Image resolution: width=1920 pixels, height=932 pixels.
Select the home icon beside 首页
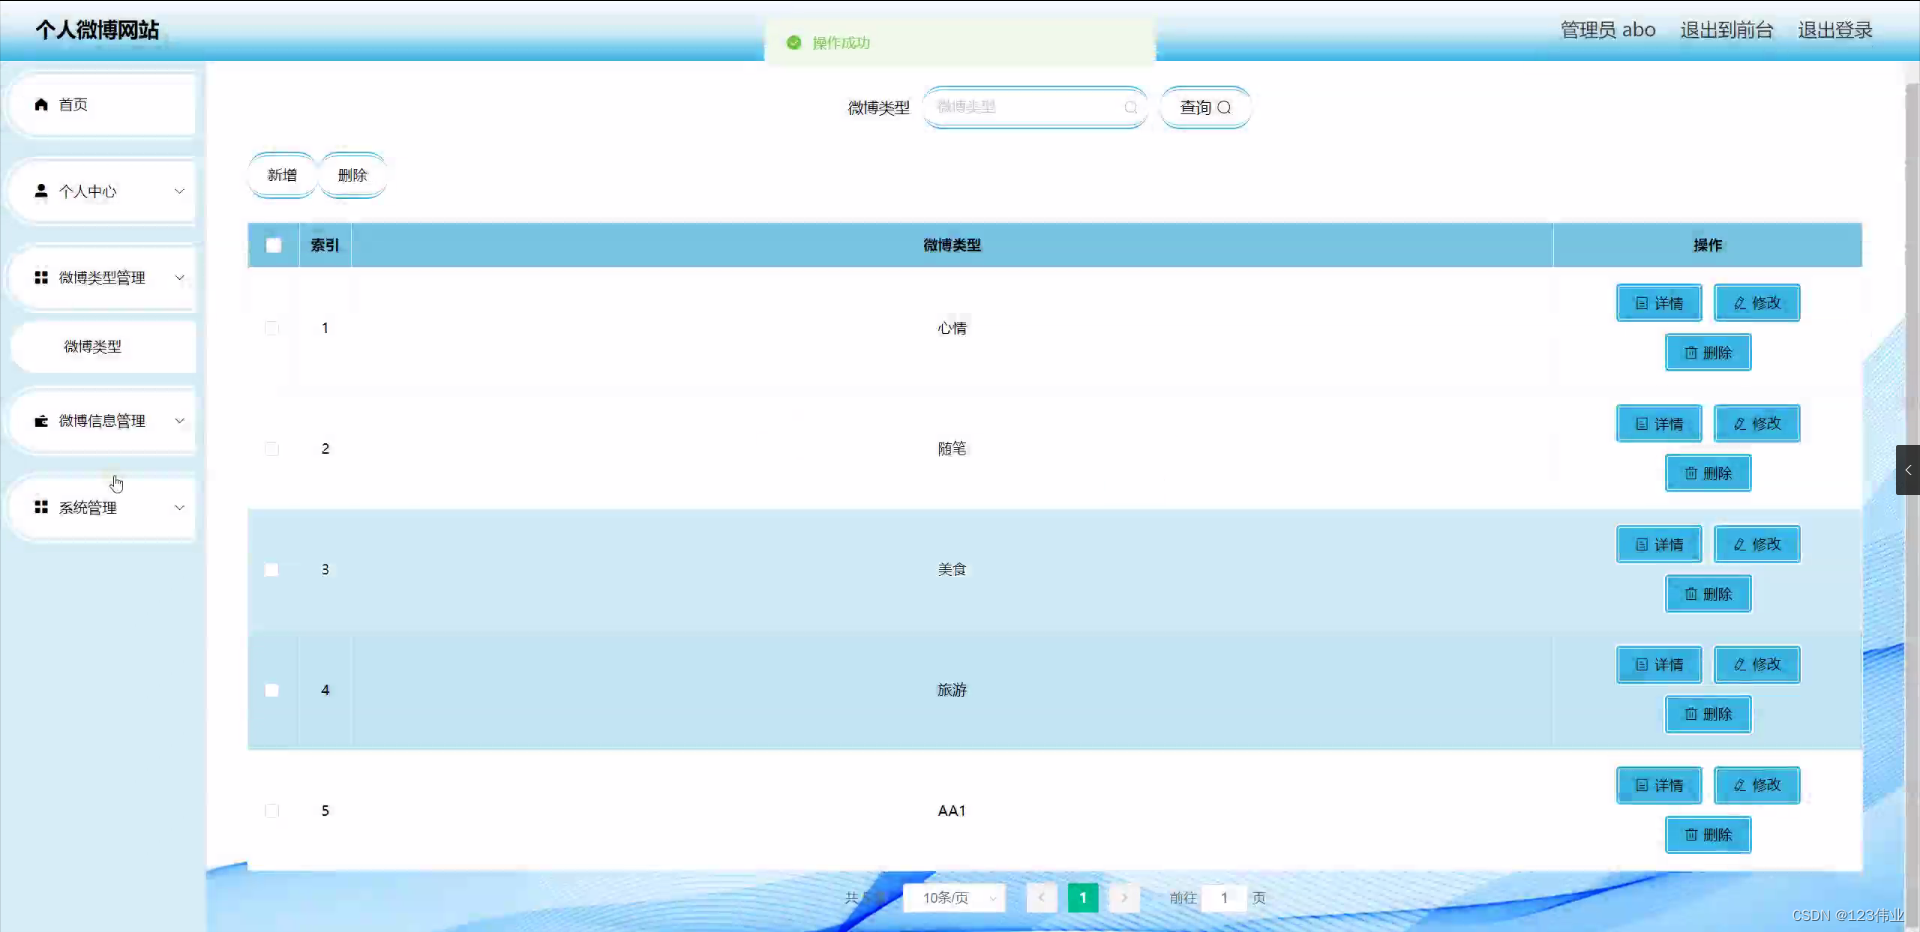click(40, 104)
